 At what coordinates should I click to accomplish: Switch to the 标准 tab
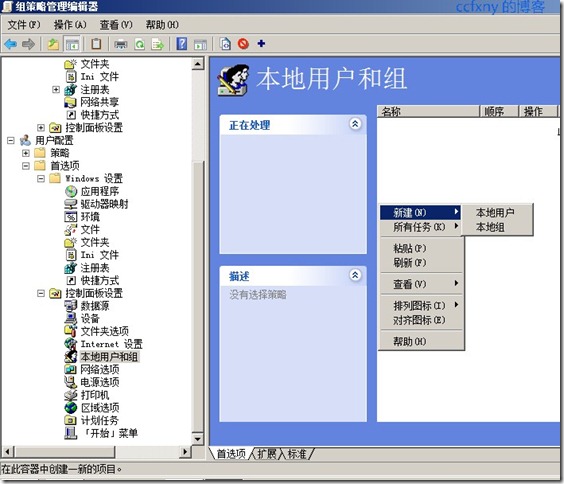click(297, 454)
